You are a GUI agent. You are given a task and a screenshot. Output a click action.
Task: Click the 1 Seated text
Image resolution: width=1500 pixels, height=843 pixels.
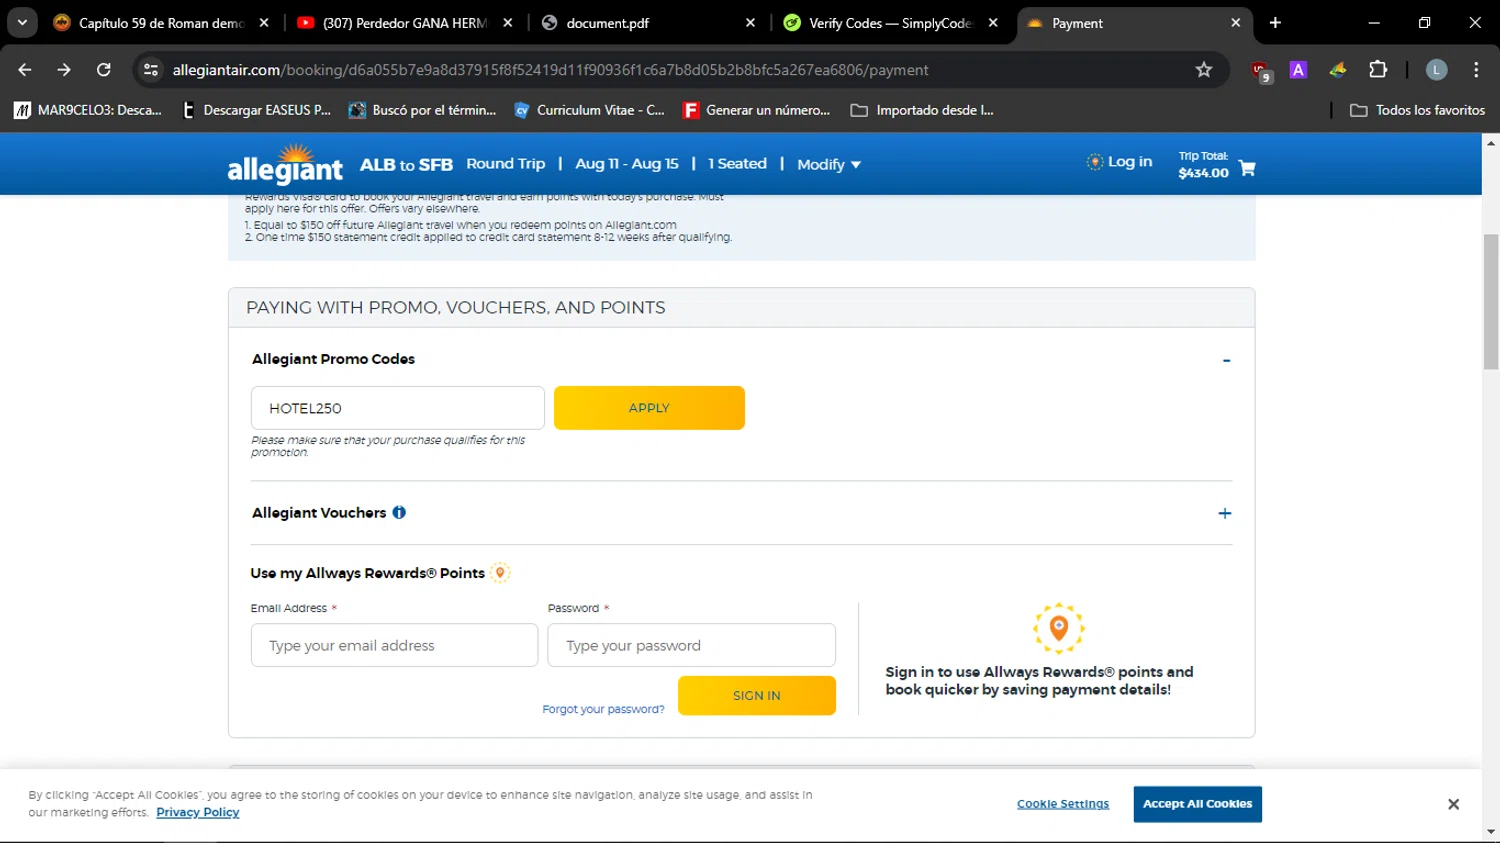[x=737, y=164]
